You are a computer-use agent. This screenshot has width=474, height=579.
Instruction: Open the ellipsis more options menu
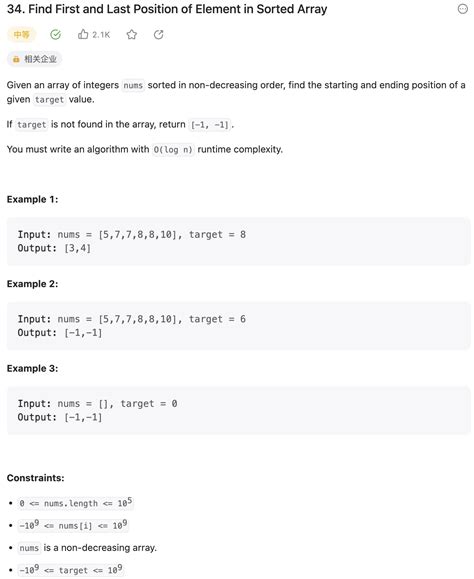click(463, 9)
